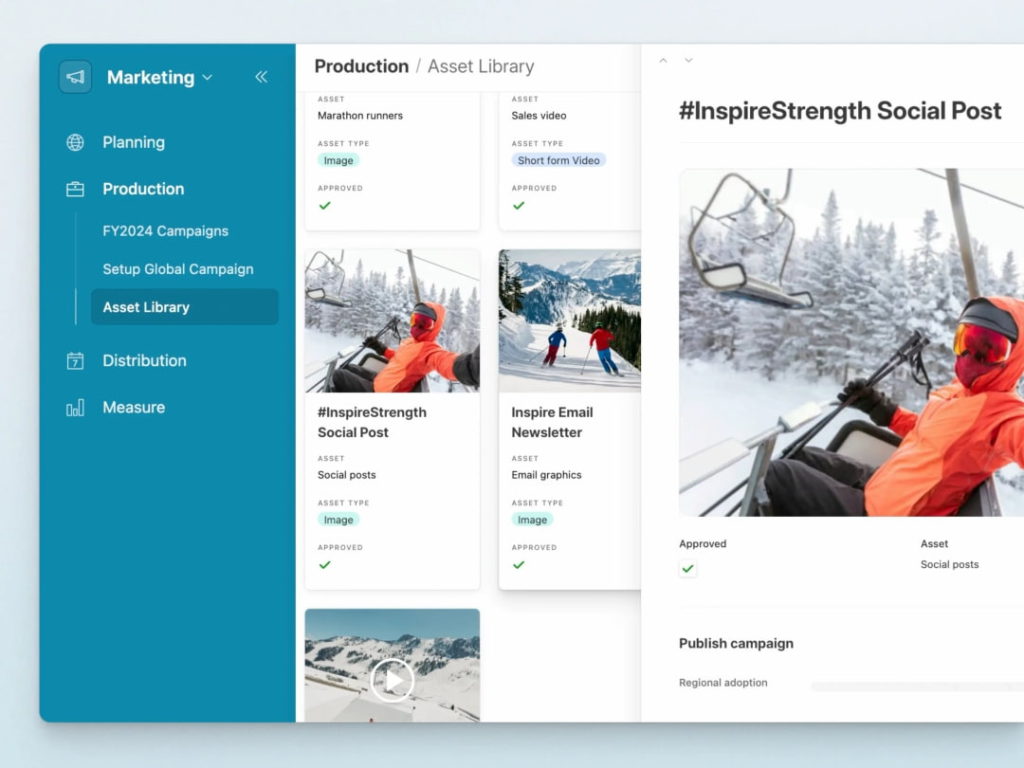Click the megaphone Marketing workspace logo

point(75,77)
